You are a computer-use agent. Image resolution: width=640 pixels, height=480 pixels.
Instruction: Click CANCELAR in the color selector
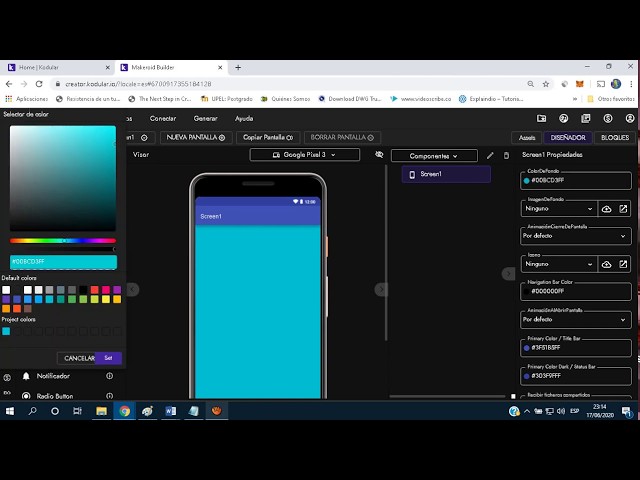tap(79, 358)
